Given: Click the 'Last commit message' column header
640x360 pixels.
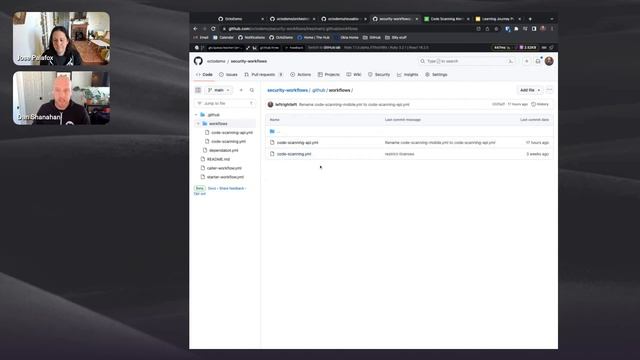Looking at the screenshot, I should (402, 120).
